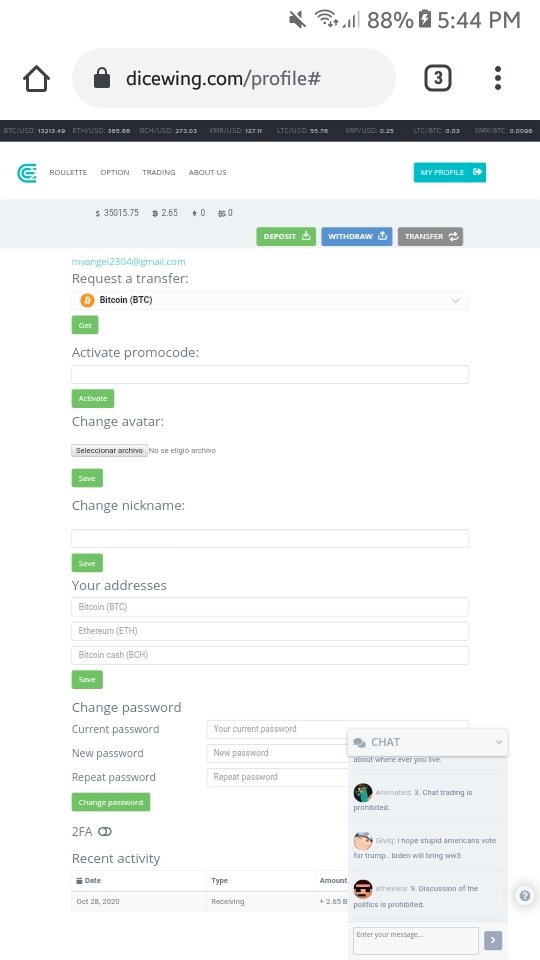This screenshot has height=960, width=540.
Task: Open the TRADING menu item
Action: point(159,173)
